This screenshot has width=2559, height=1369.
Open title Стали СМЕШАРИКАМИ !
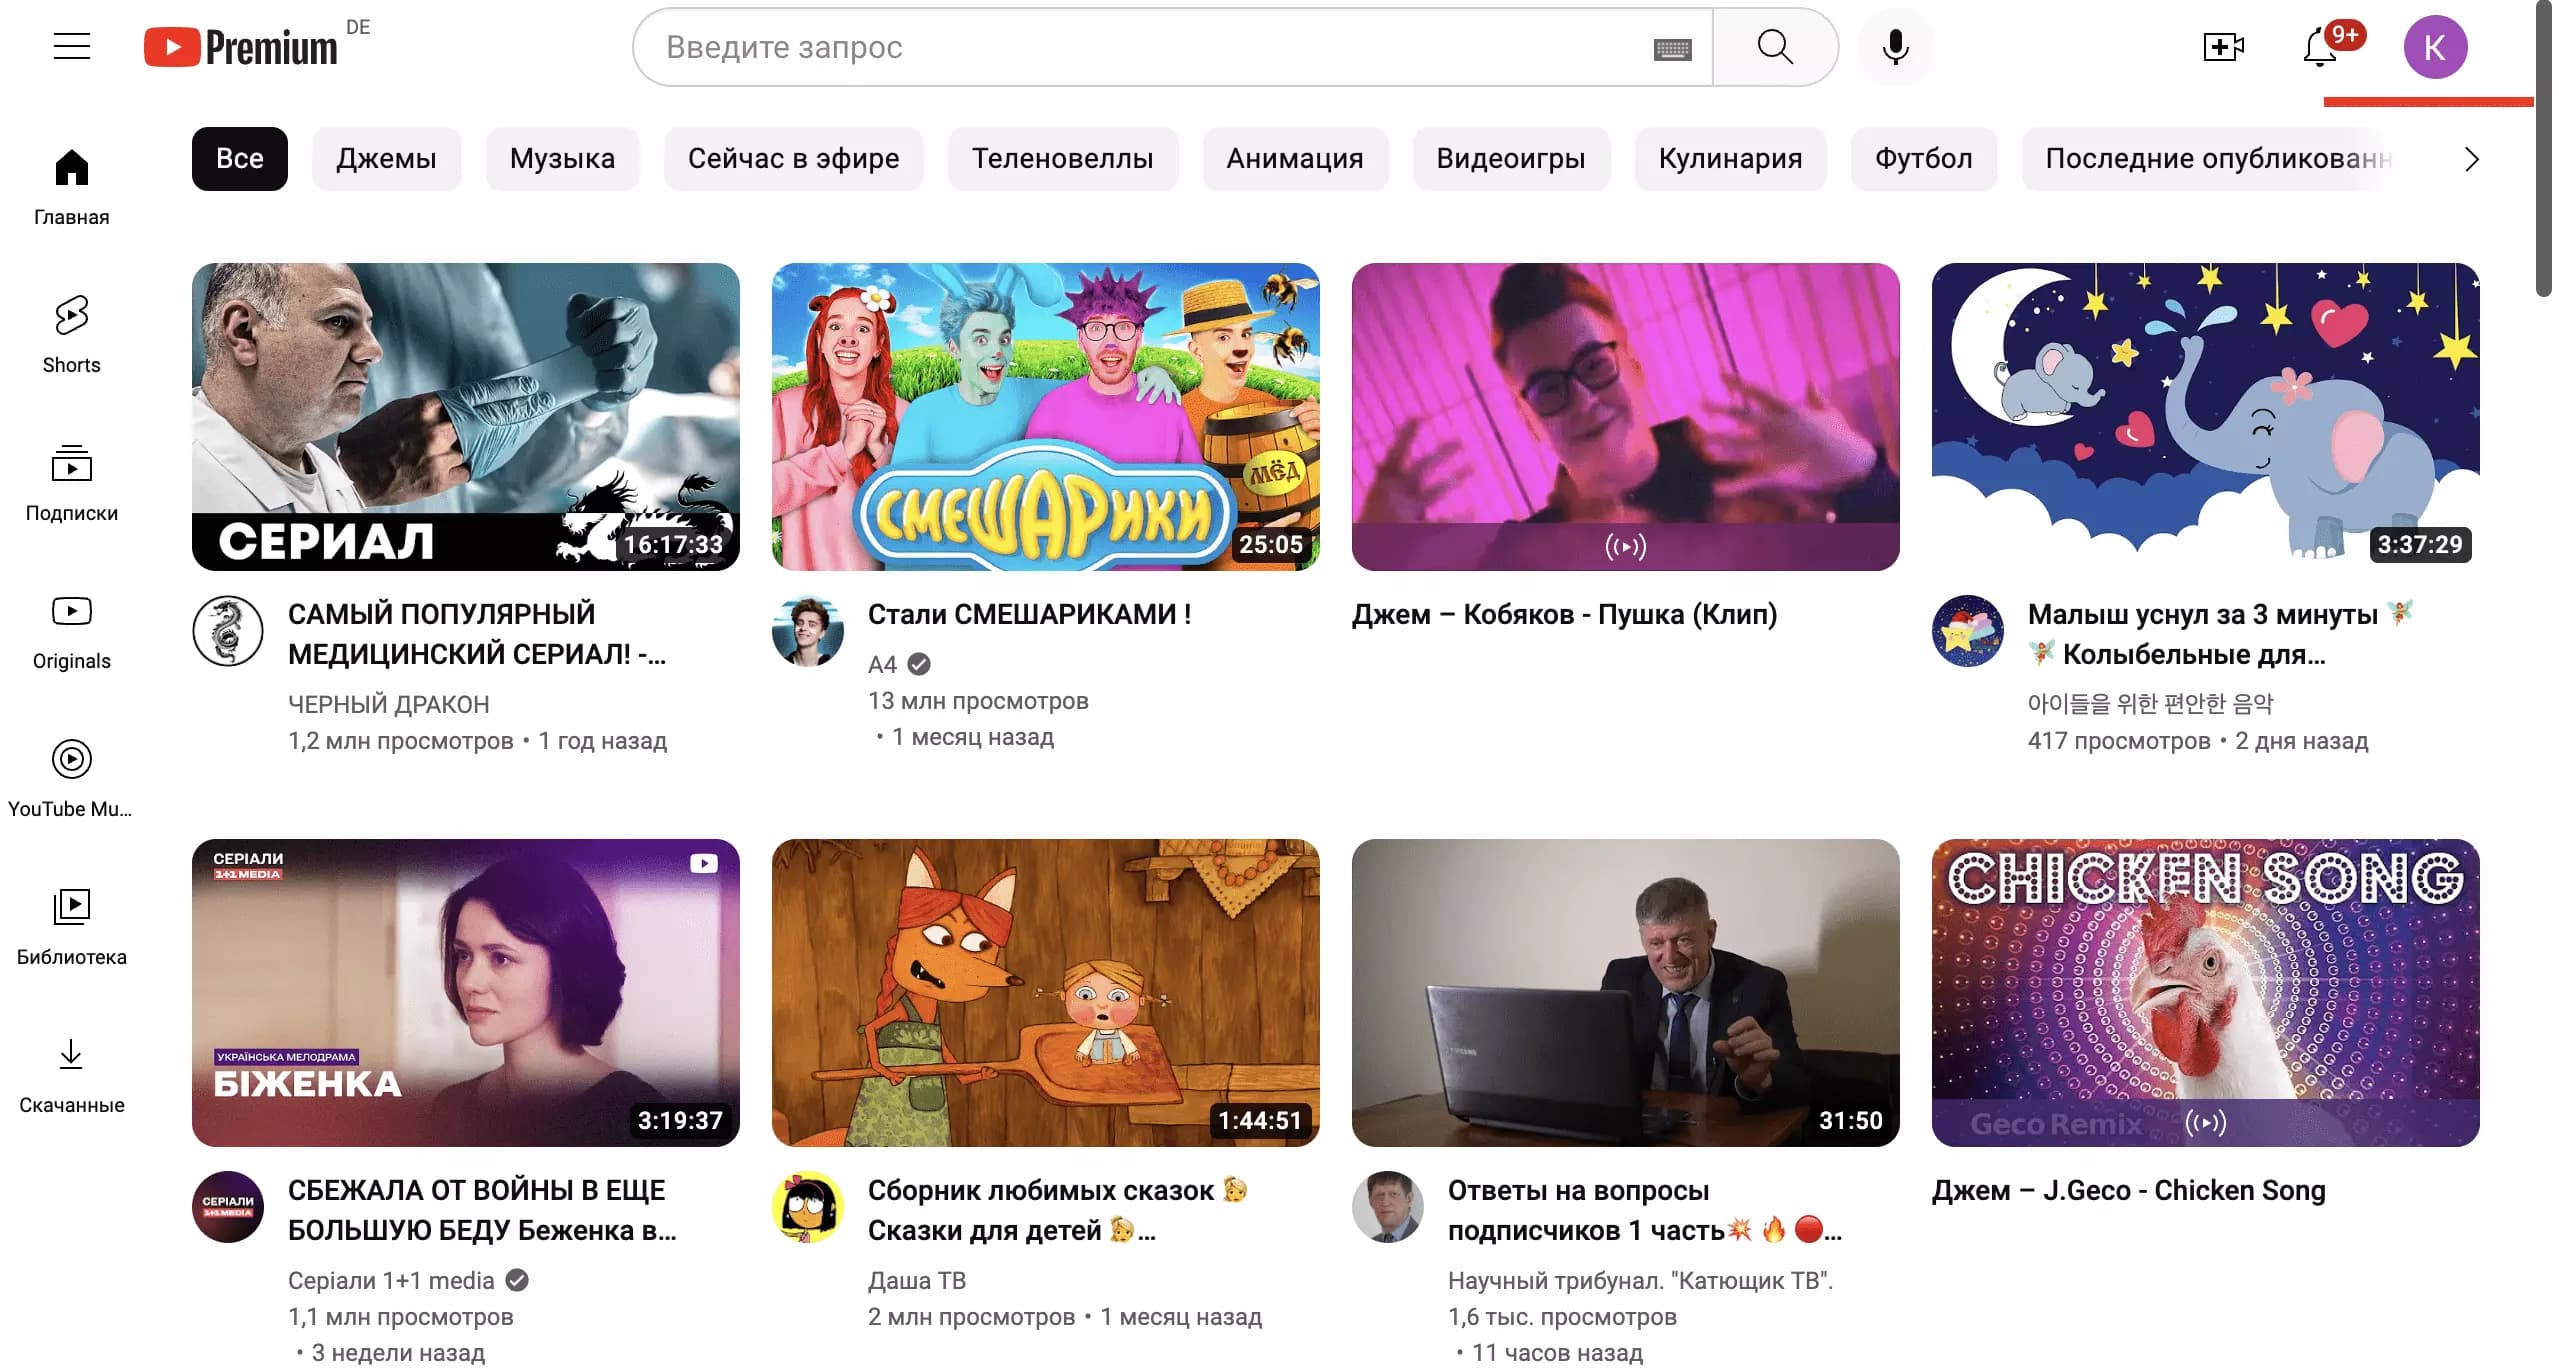(1029, 614)
